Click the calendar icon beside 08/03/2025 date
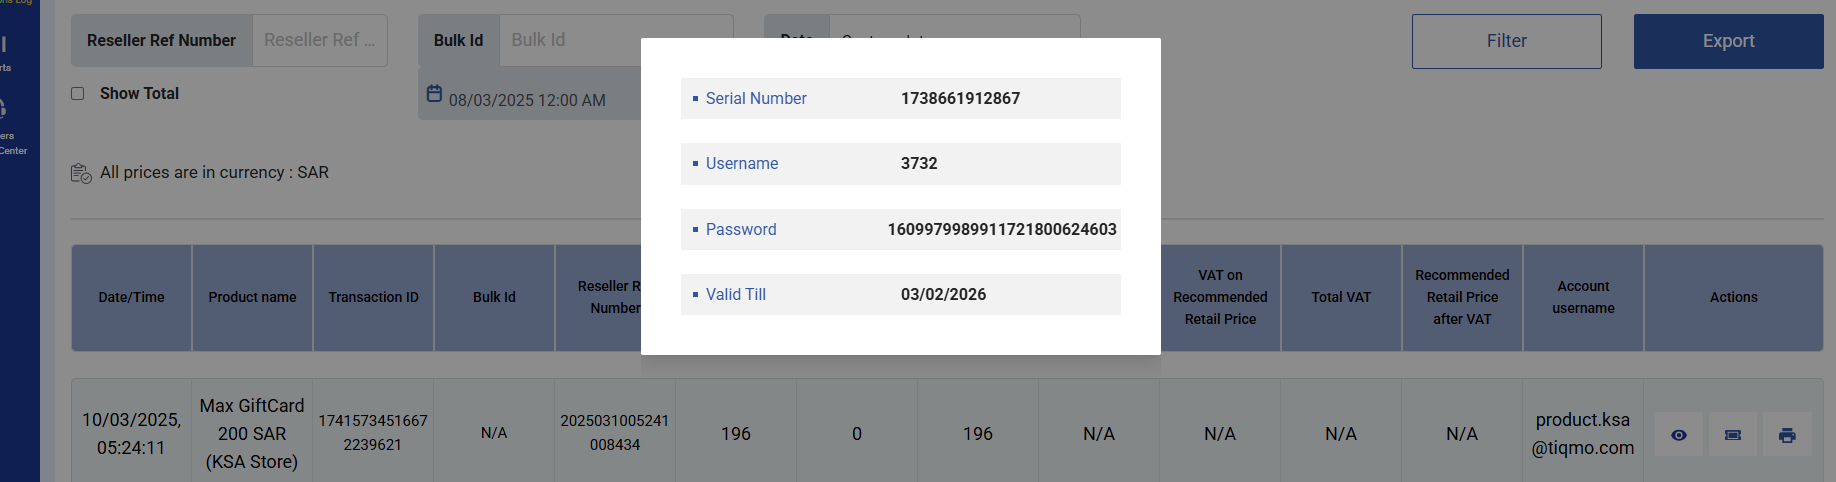 (434, 93)
